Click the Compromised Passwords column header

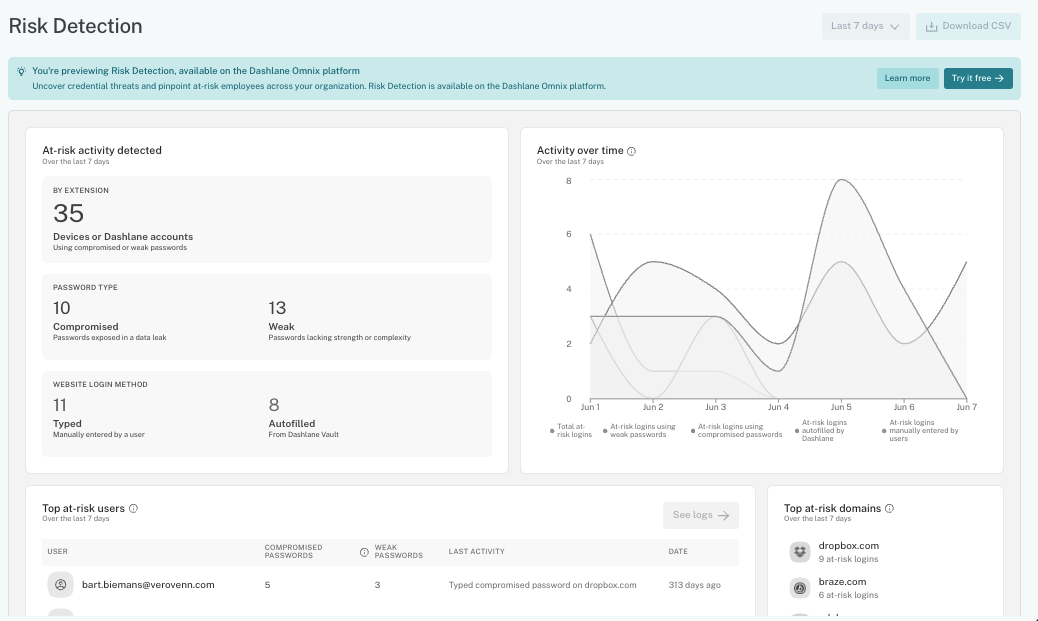click(x=293, y=551)
